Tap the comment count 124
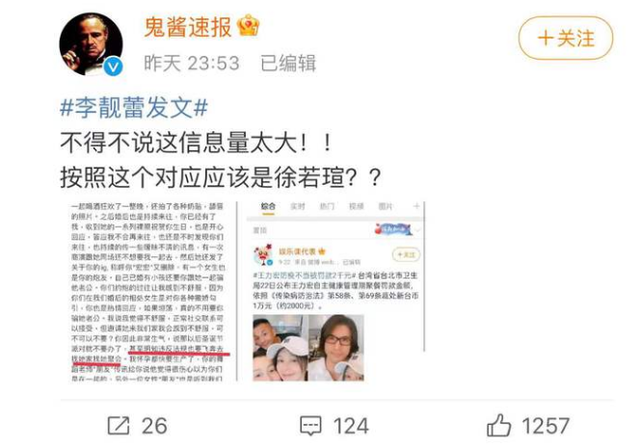The width and height of the screenshot is (640, 448). [x=351, y=426]
